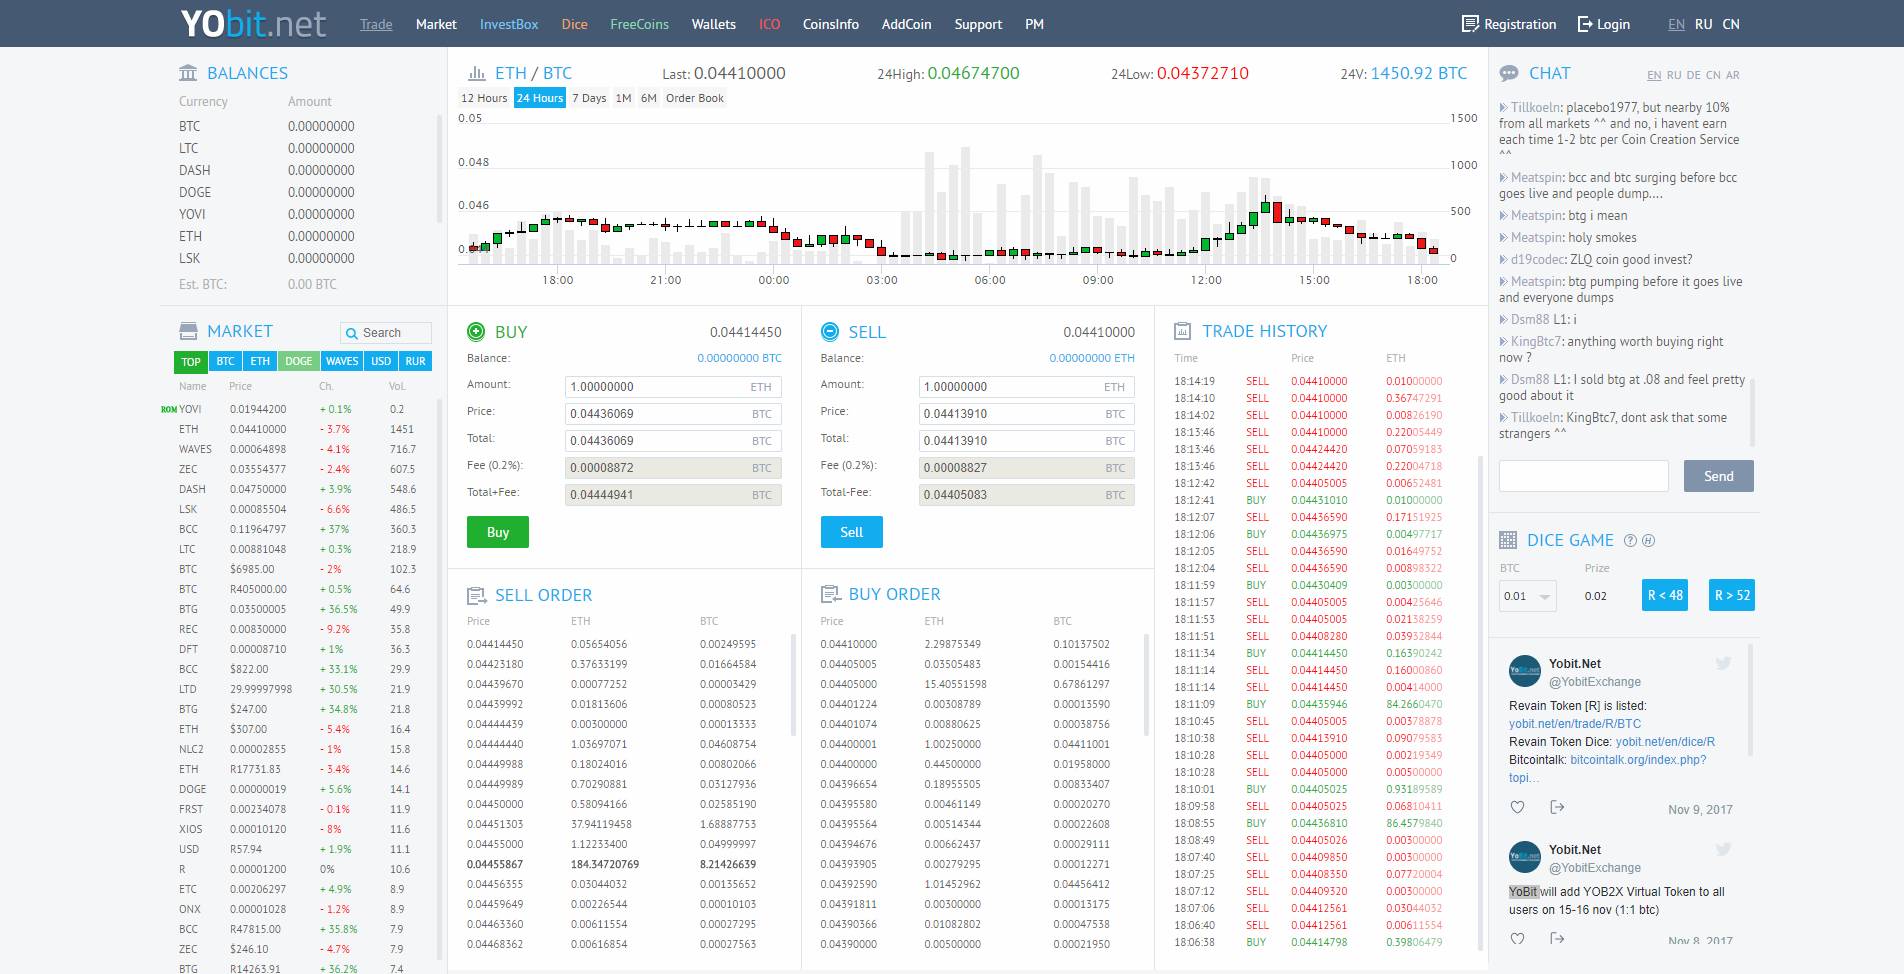Switch chat language to DE
Viewport: 1904px width, 974px height.
coord(1694,75)
